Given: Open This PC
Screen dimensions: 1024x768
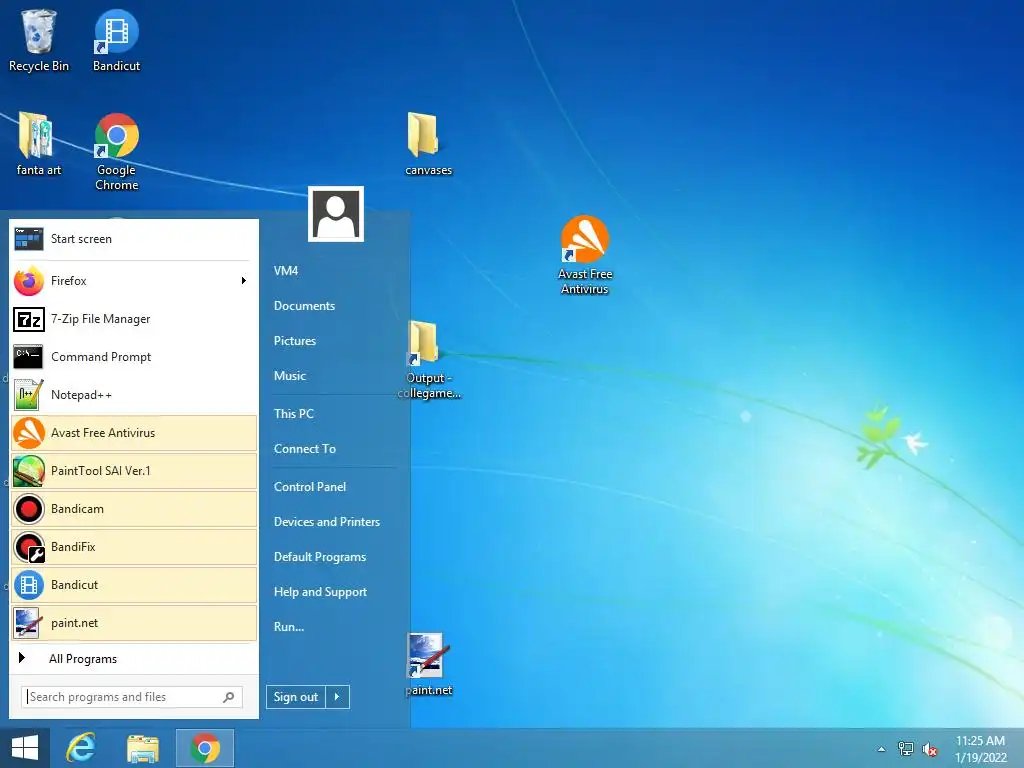Looking at the screenshot, I should point(294,413).
